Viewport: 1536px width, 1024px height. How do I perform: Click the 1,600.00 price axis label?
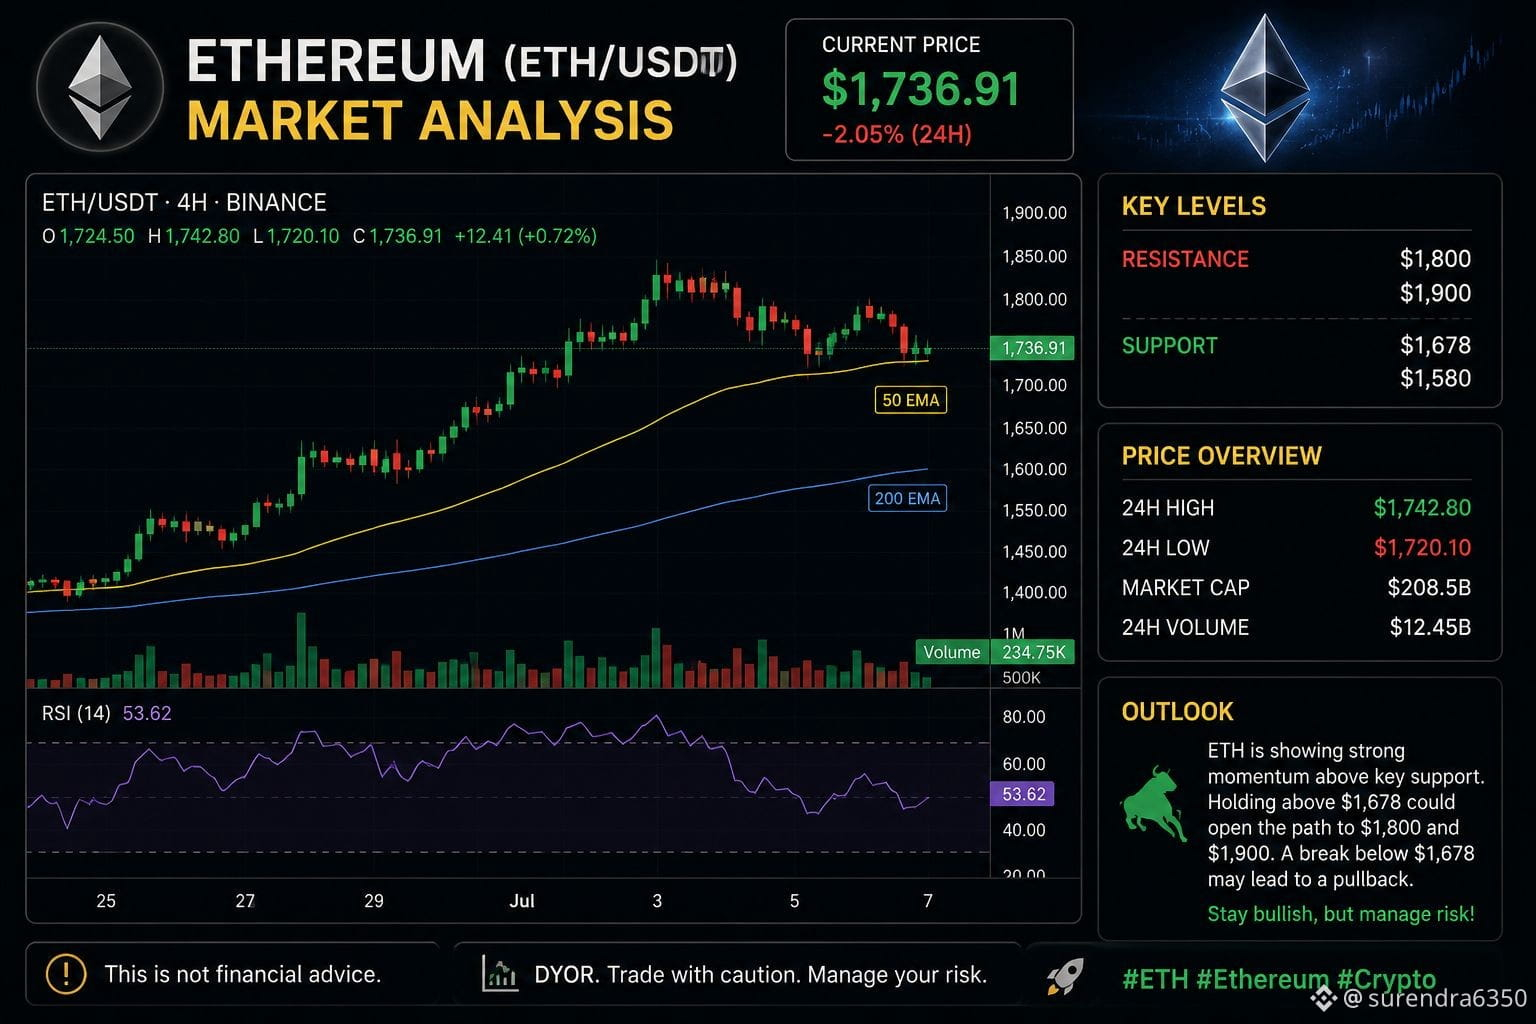[1034, 469]
